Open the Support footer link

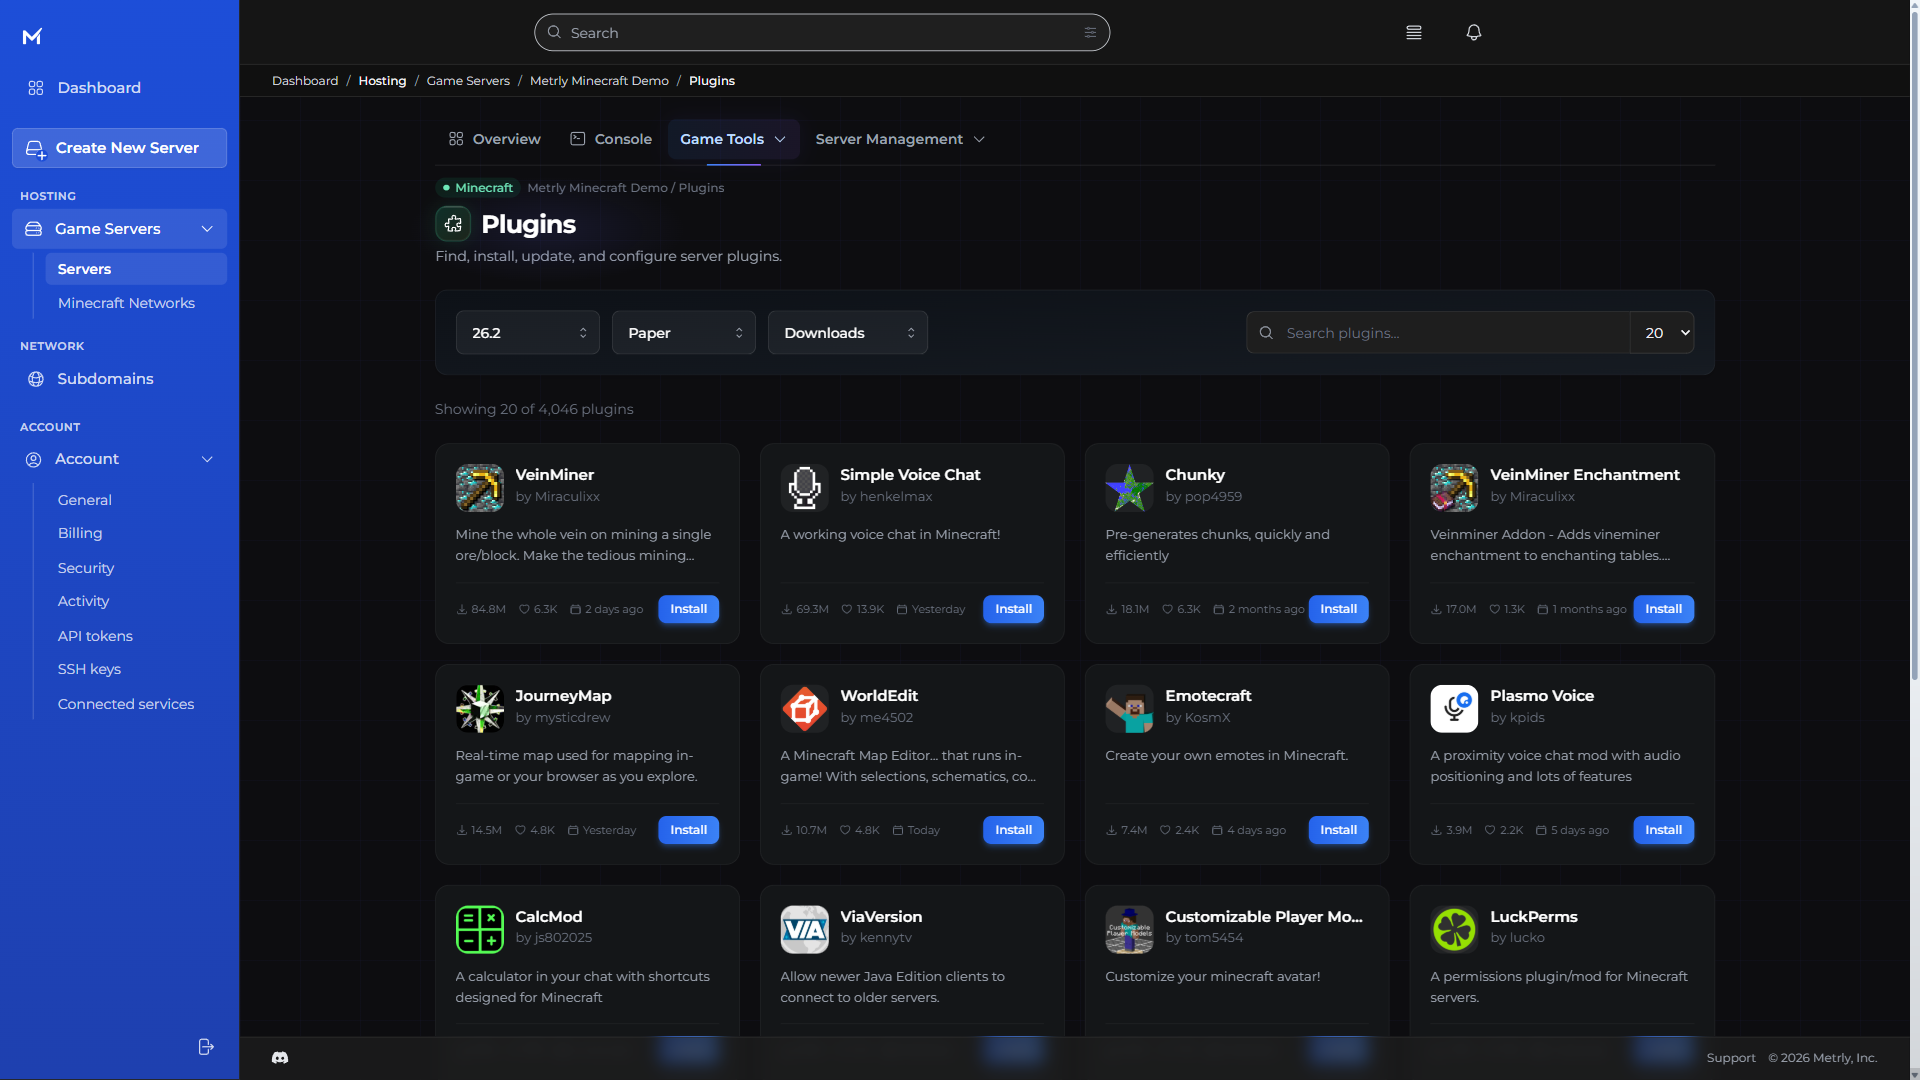point(1731,1058)
